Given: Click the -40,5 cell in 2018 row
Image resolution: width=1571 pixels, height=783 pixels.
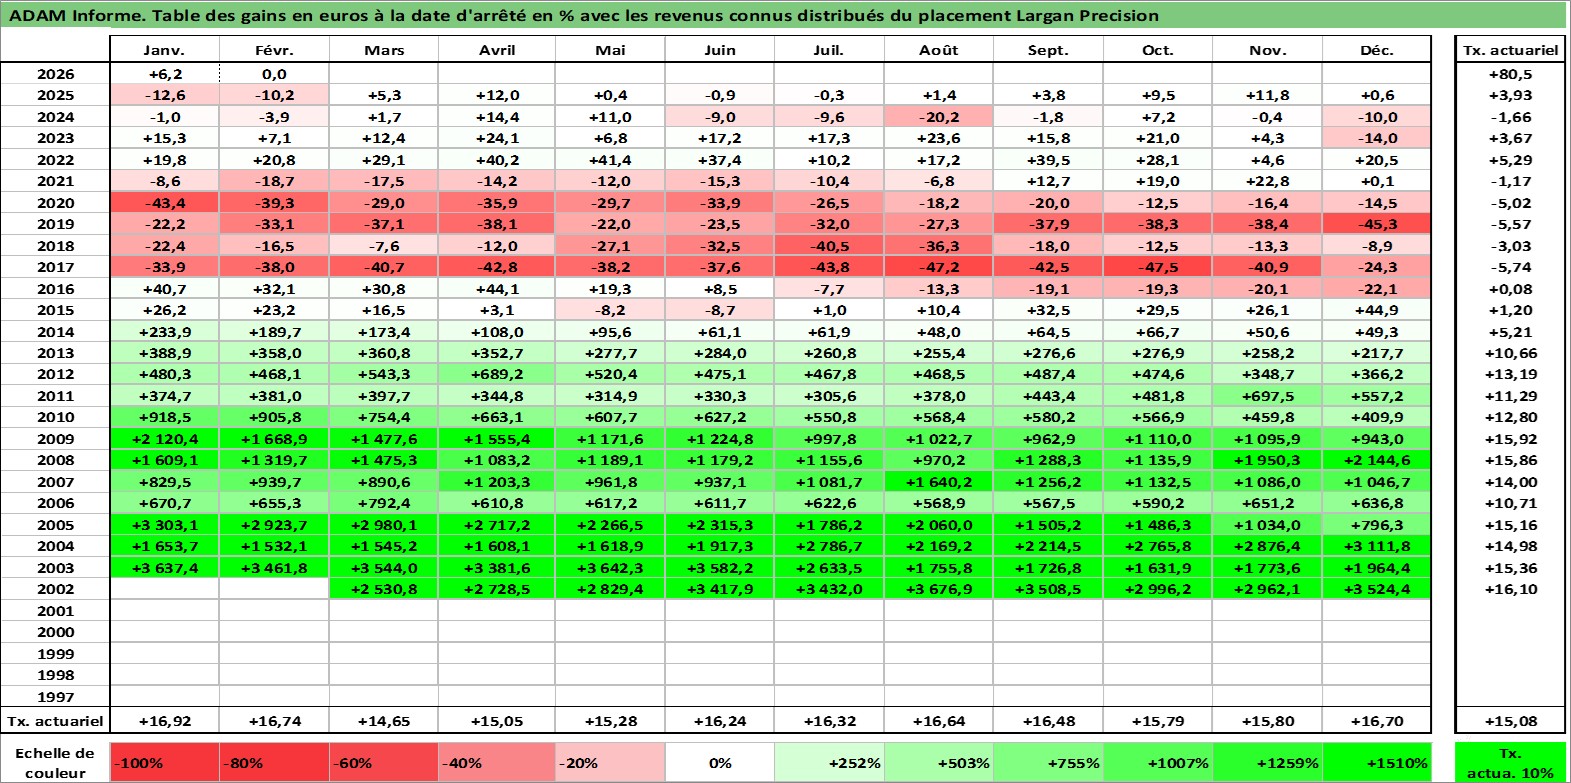Looking at the screenshot, I should pyautogui.click(x=828, y=246).
